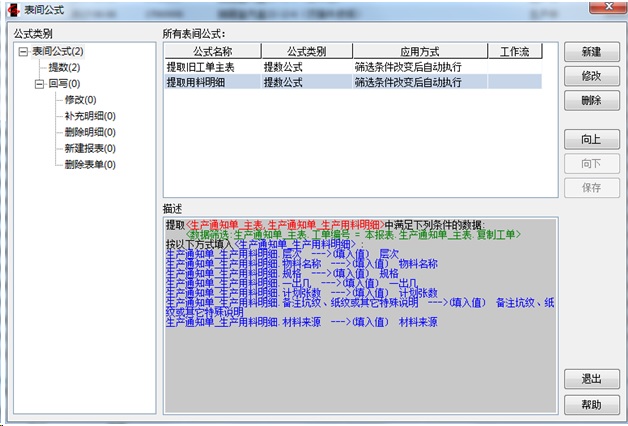Move formula up with 向上 button
This screenshot has height=426, width=628.
pos(590,138)
